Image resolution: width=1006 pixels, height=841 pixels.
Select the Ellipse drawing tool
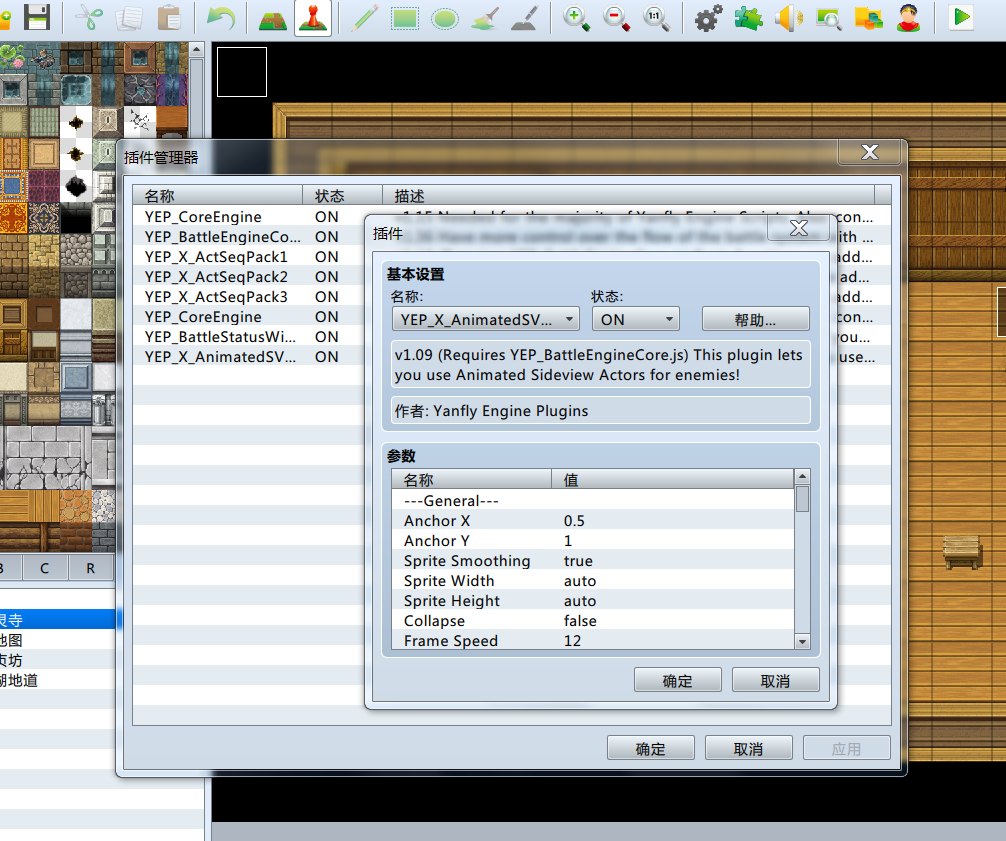coord(445,17)
